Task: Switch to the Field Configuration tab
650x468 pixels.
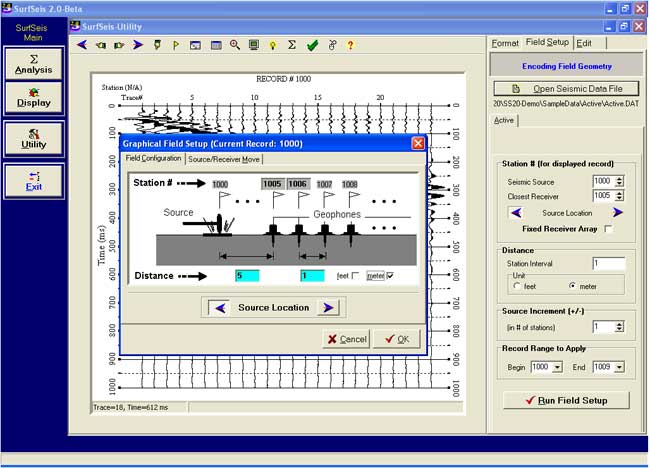Action: (x=153, y=158)
